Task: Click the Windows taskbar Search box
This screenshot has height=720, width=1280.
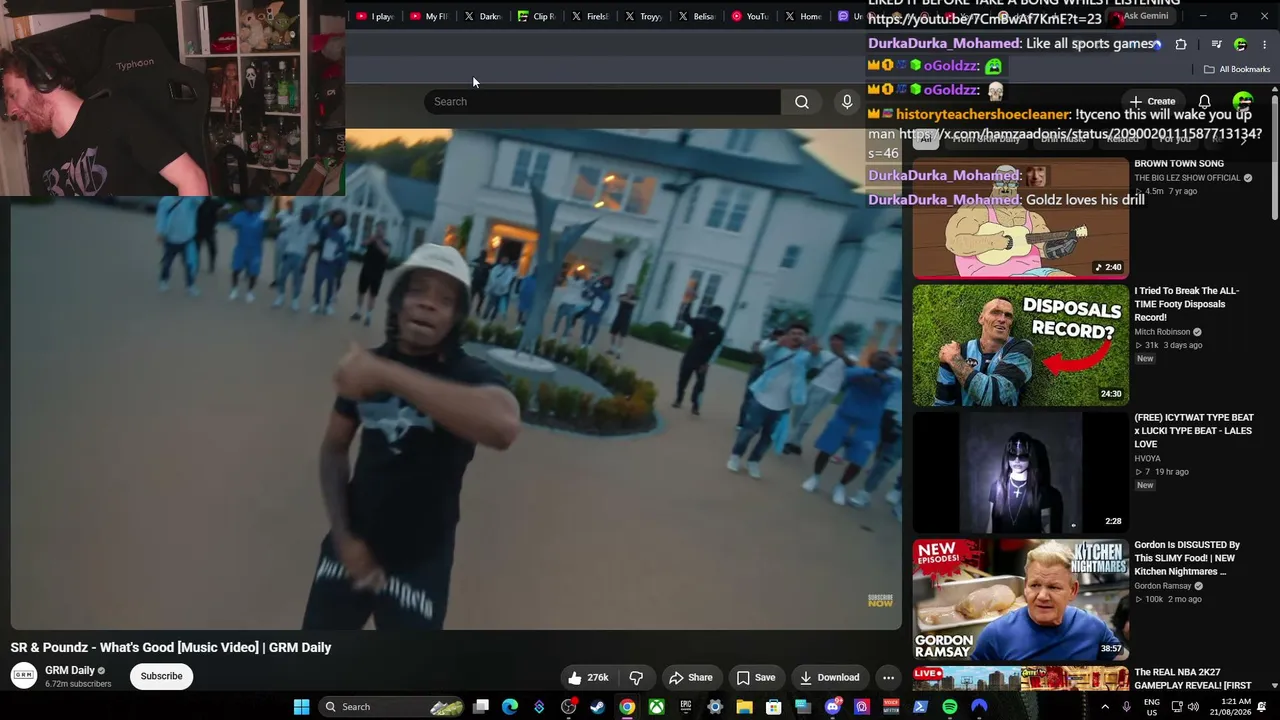Action: pyautogui.click(x=391, y=707)
